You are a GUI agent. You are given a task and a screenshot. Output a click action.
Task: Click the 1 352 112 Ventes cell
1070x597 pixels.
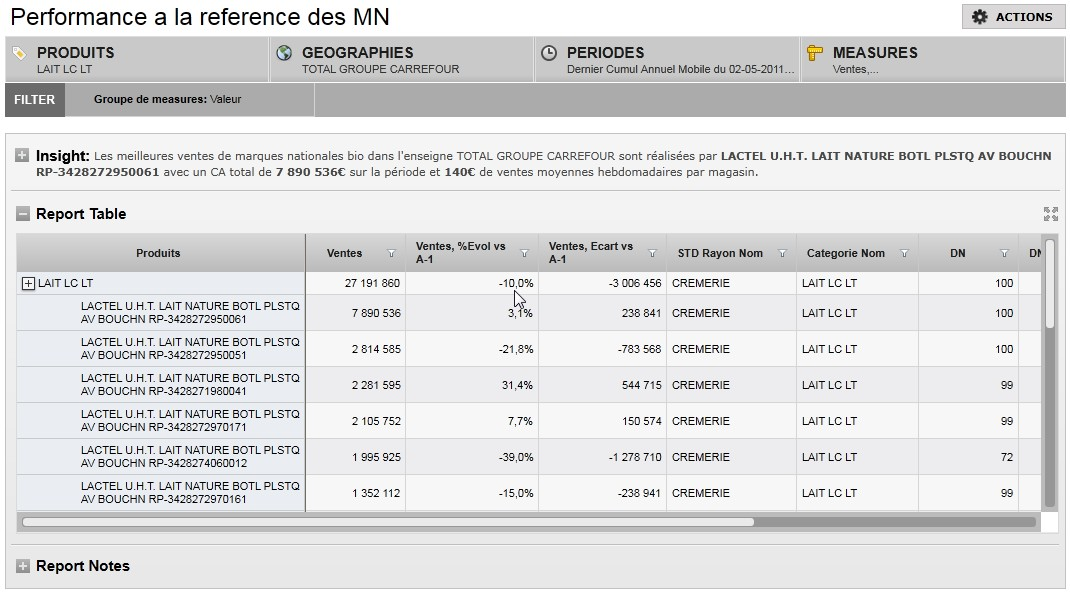tap(356, 493)
